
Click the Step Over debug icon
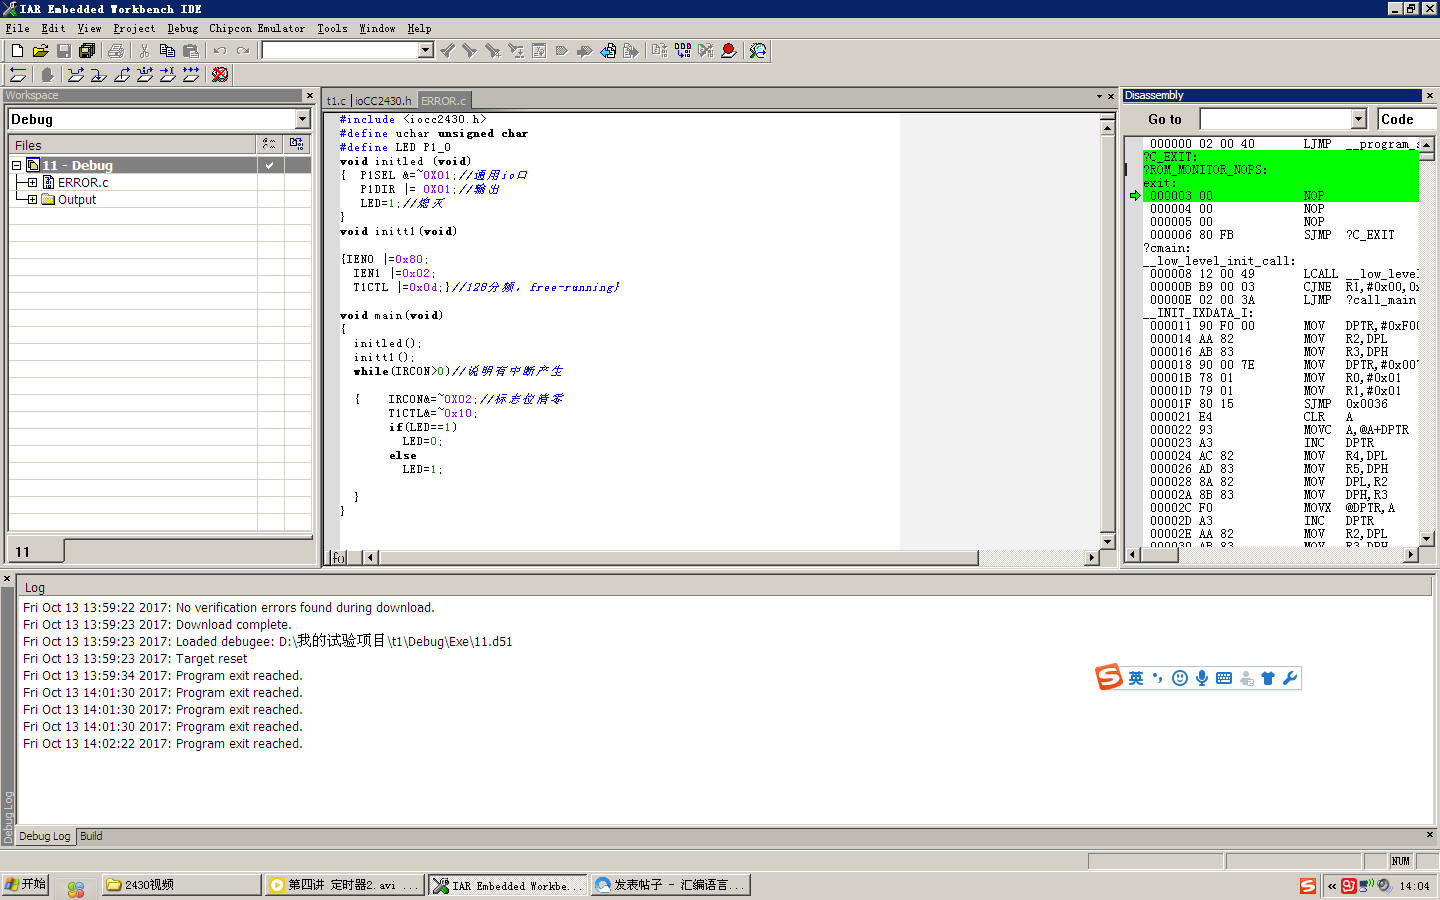coord(75,75)
